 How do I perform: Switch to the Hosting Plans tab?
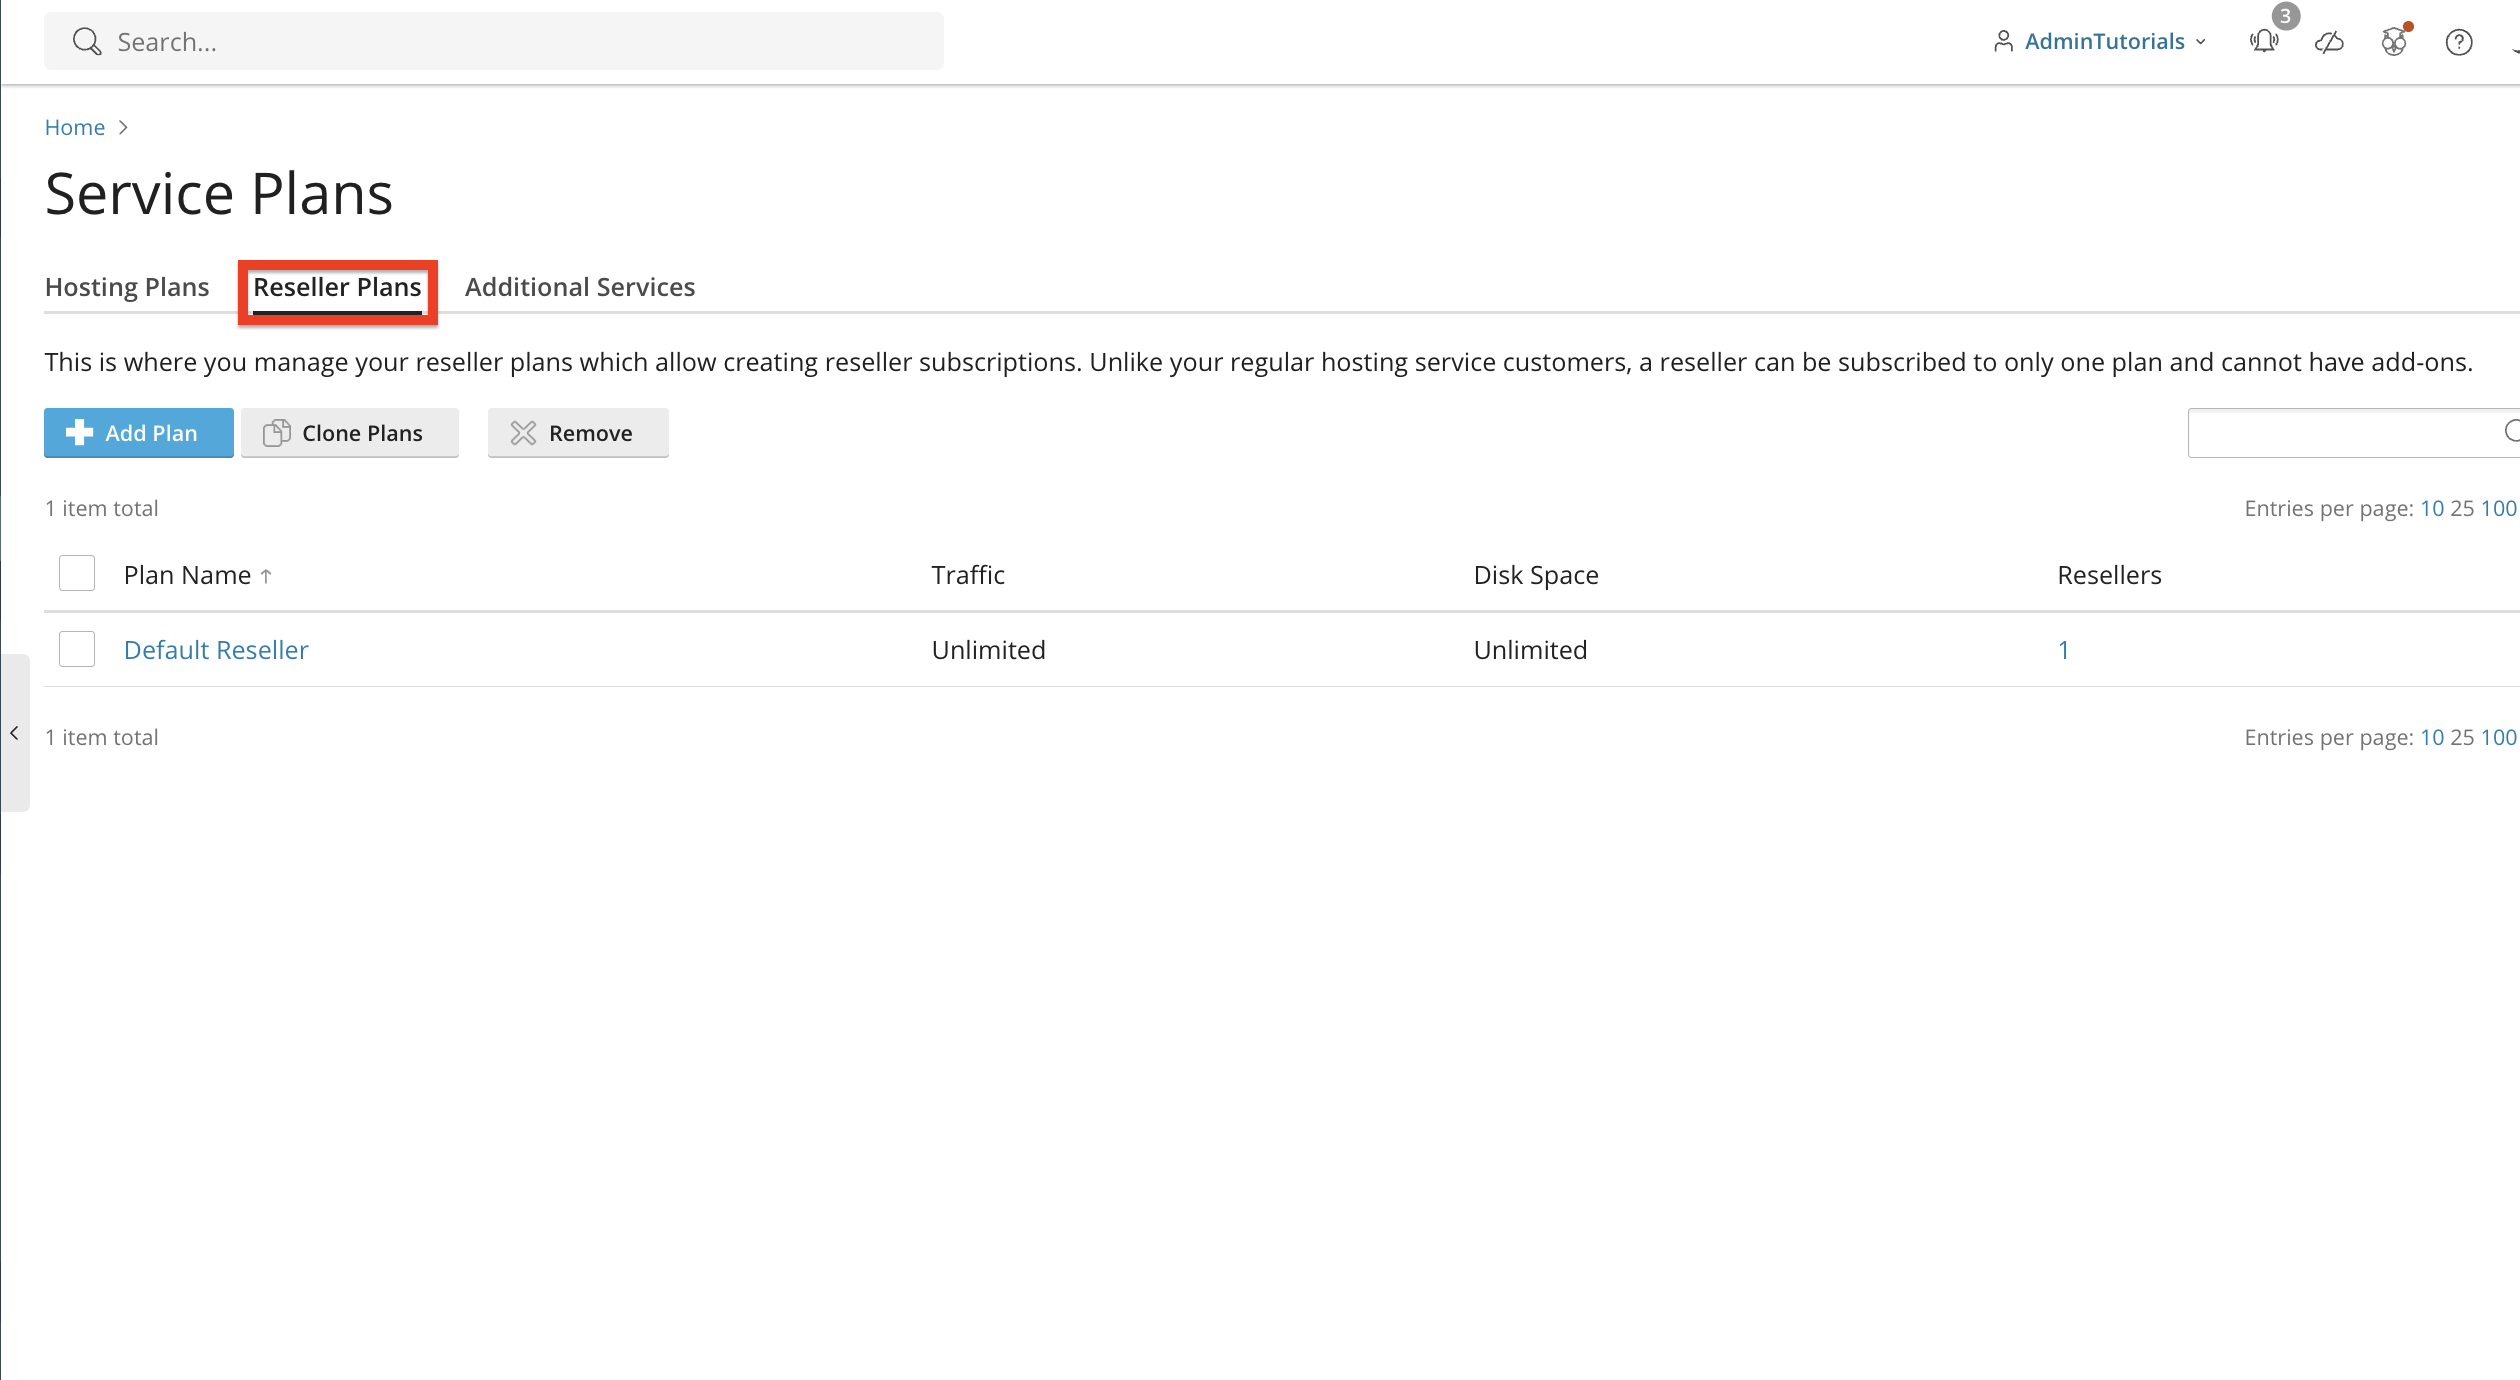pos(127,287)
